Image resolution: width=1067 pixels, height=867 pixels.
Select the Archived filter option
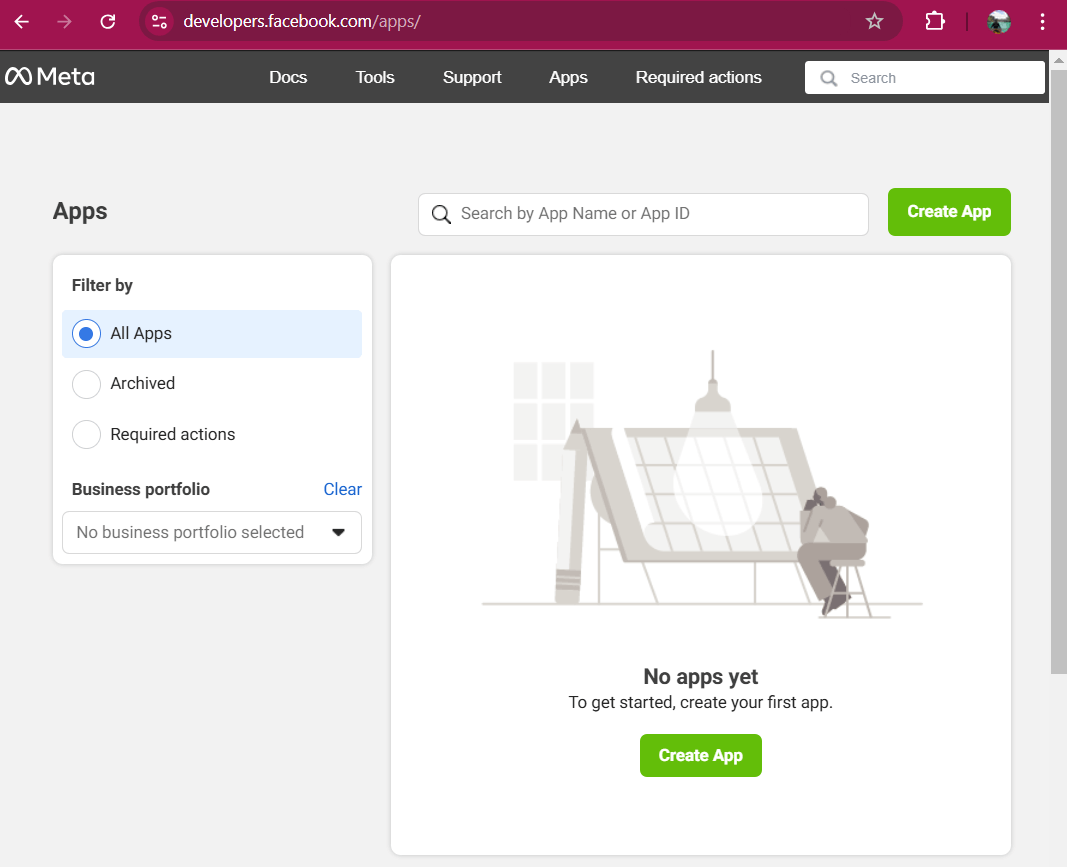tap(87, 384)
